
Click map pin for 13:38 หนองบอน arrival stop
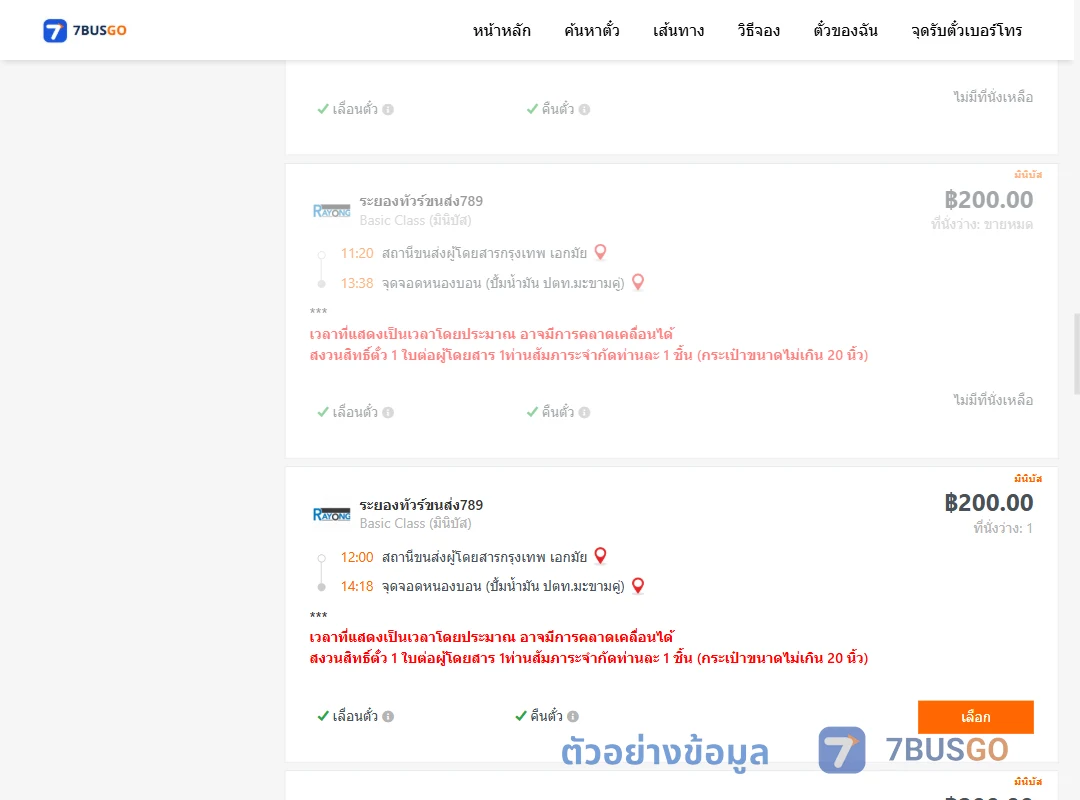(638, 283)
